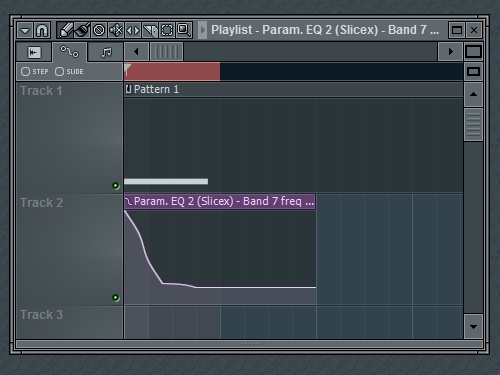Viewport: 500px width, 375px height.
Task: Select the Select tool
Action: point(167,30)
